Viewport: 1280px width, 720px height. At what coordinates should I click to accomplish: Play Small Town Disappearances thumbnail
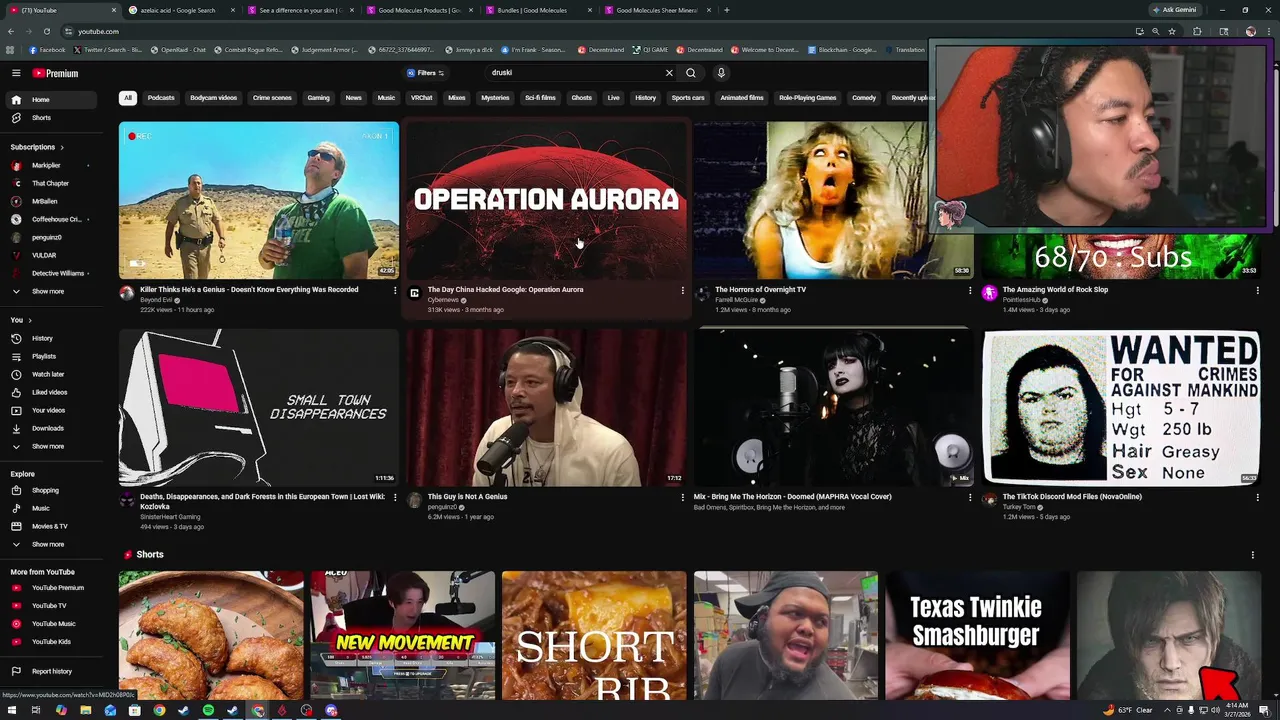coord(259,407)
